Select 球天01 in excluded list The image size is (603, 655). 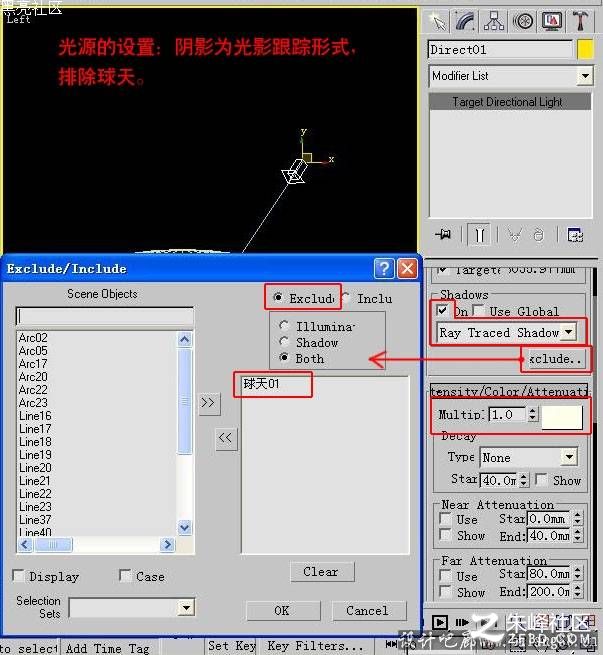click(x=261, y=383)
